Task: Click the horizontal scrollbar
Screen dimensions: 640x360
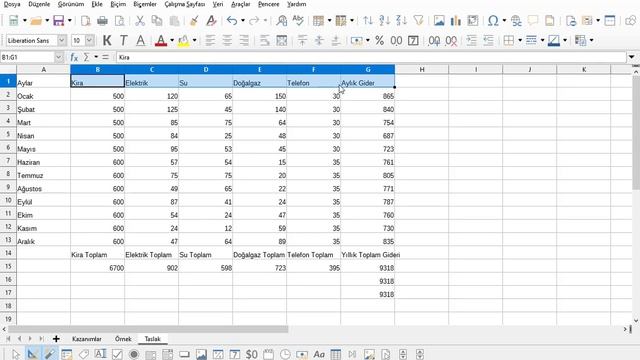Action: click(148, 329)
